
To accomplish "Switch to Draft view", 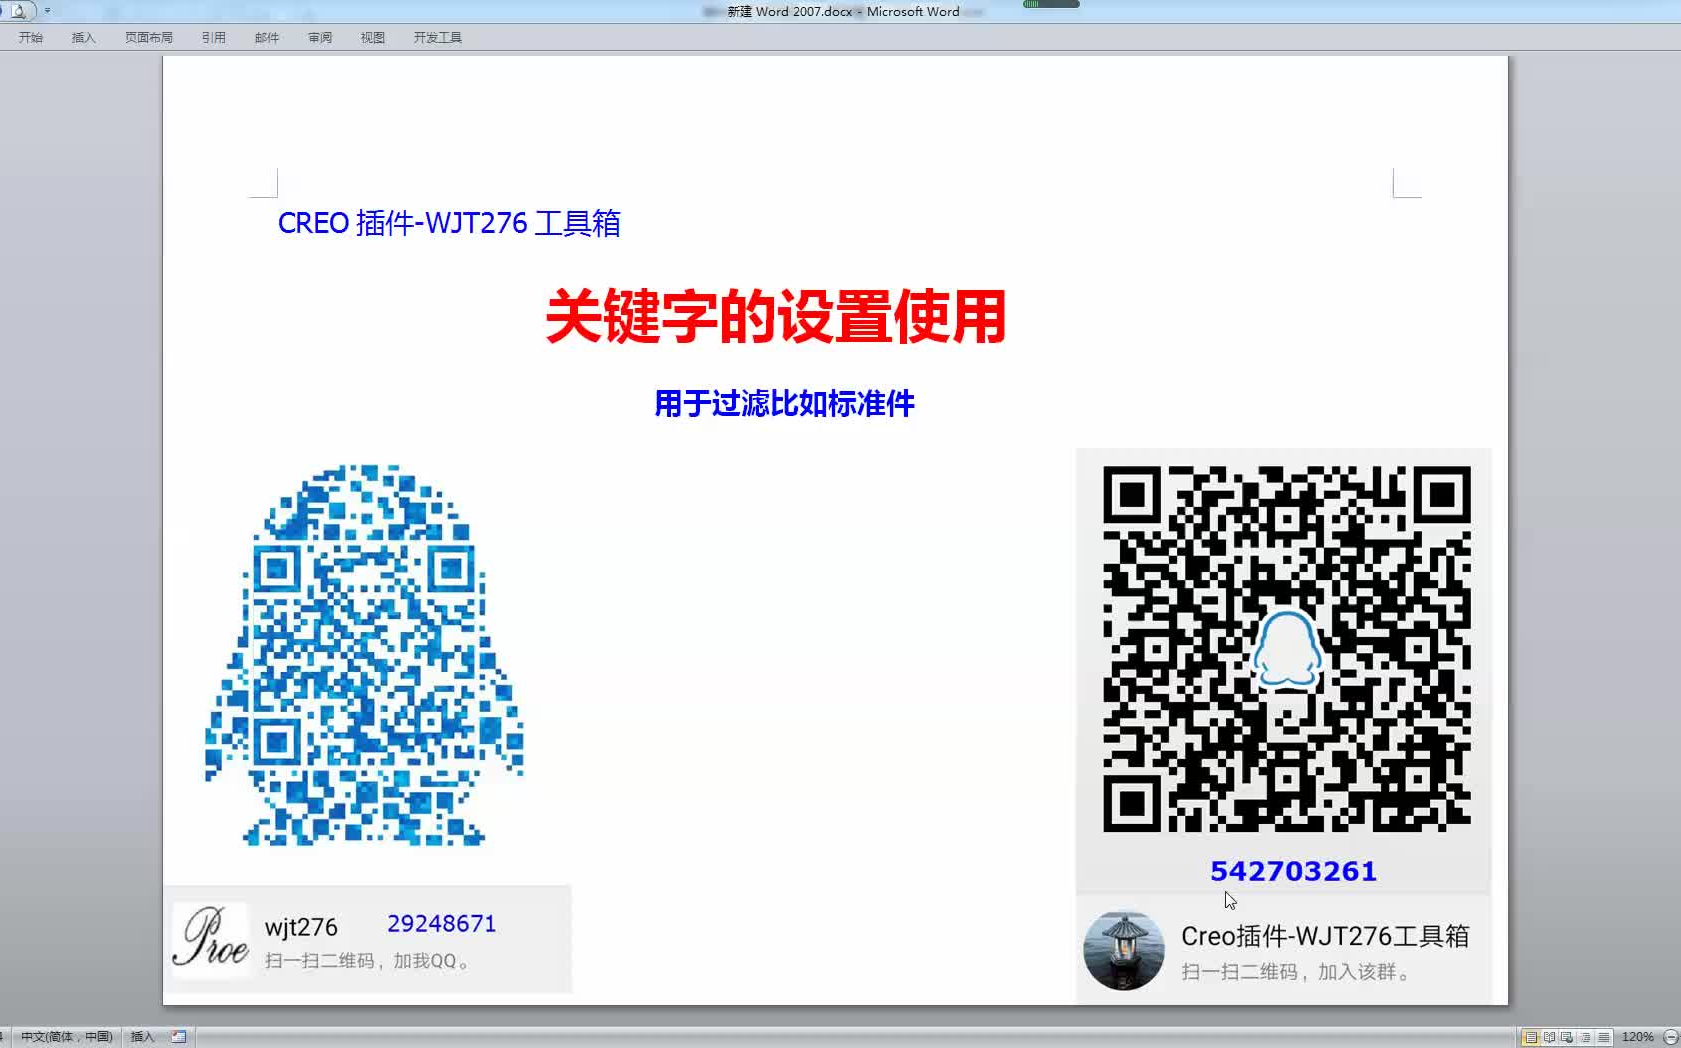I will 1603,1037.
